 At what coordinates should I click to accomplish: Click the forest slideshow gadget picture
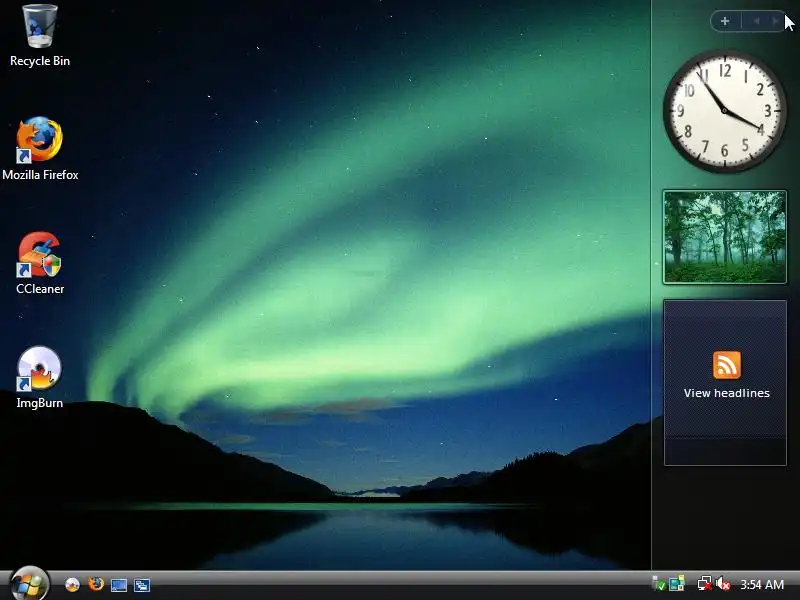coord(724,237)
